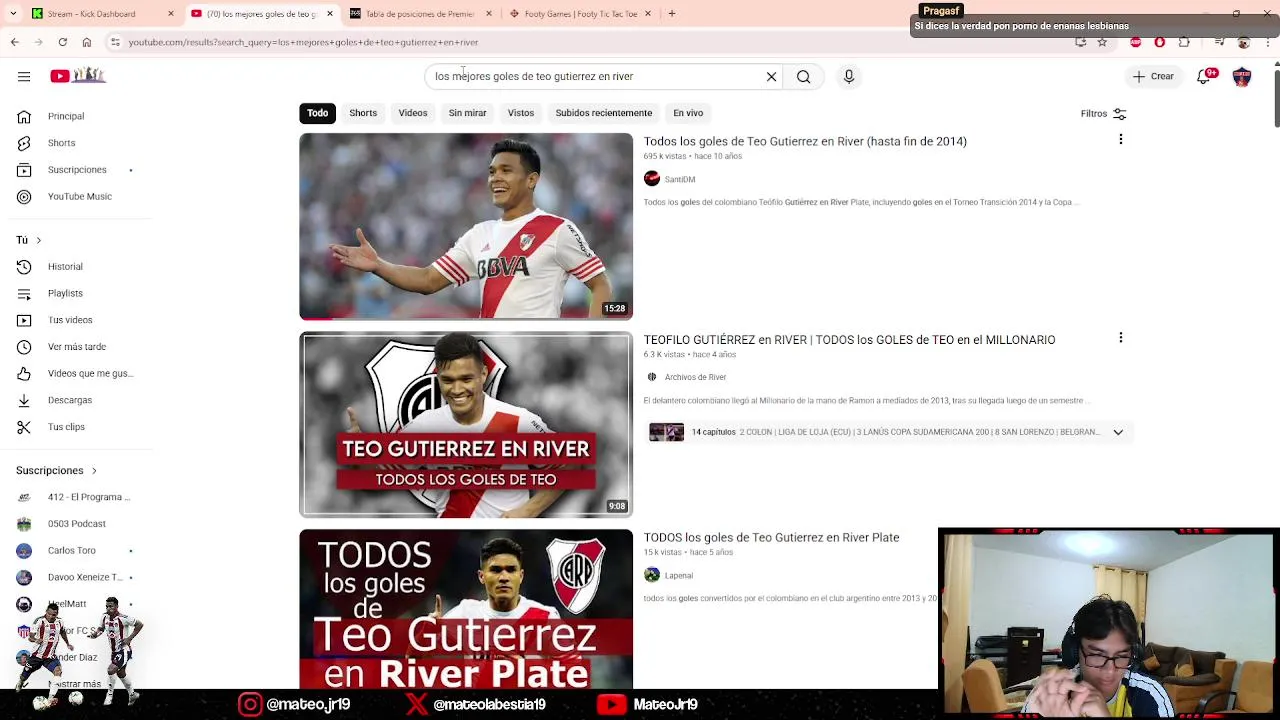Open the Crear upload menu
Screen dimensions: 1280x720
1153,76
